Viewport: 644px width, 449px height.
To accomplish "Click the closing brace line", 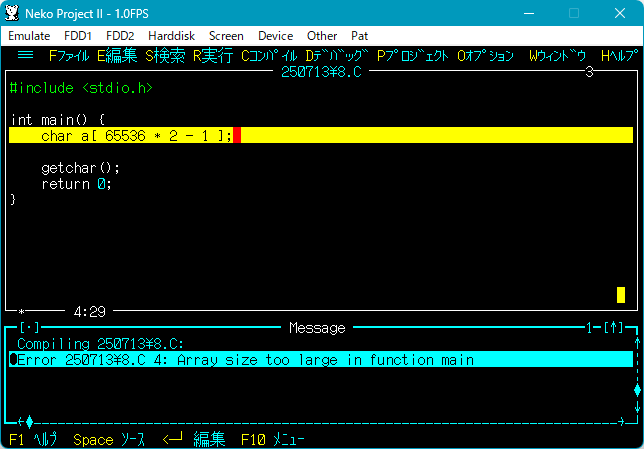I will pyautogui.click(x=13, y=200).
